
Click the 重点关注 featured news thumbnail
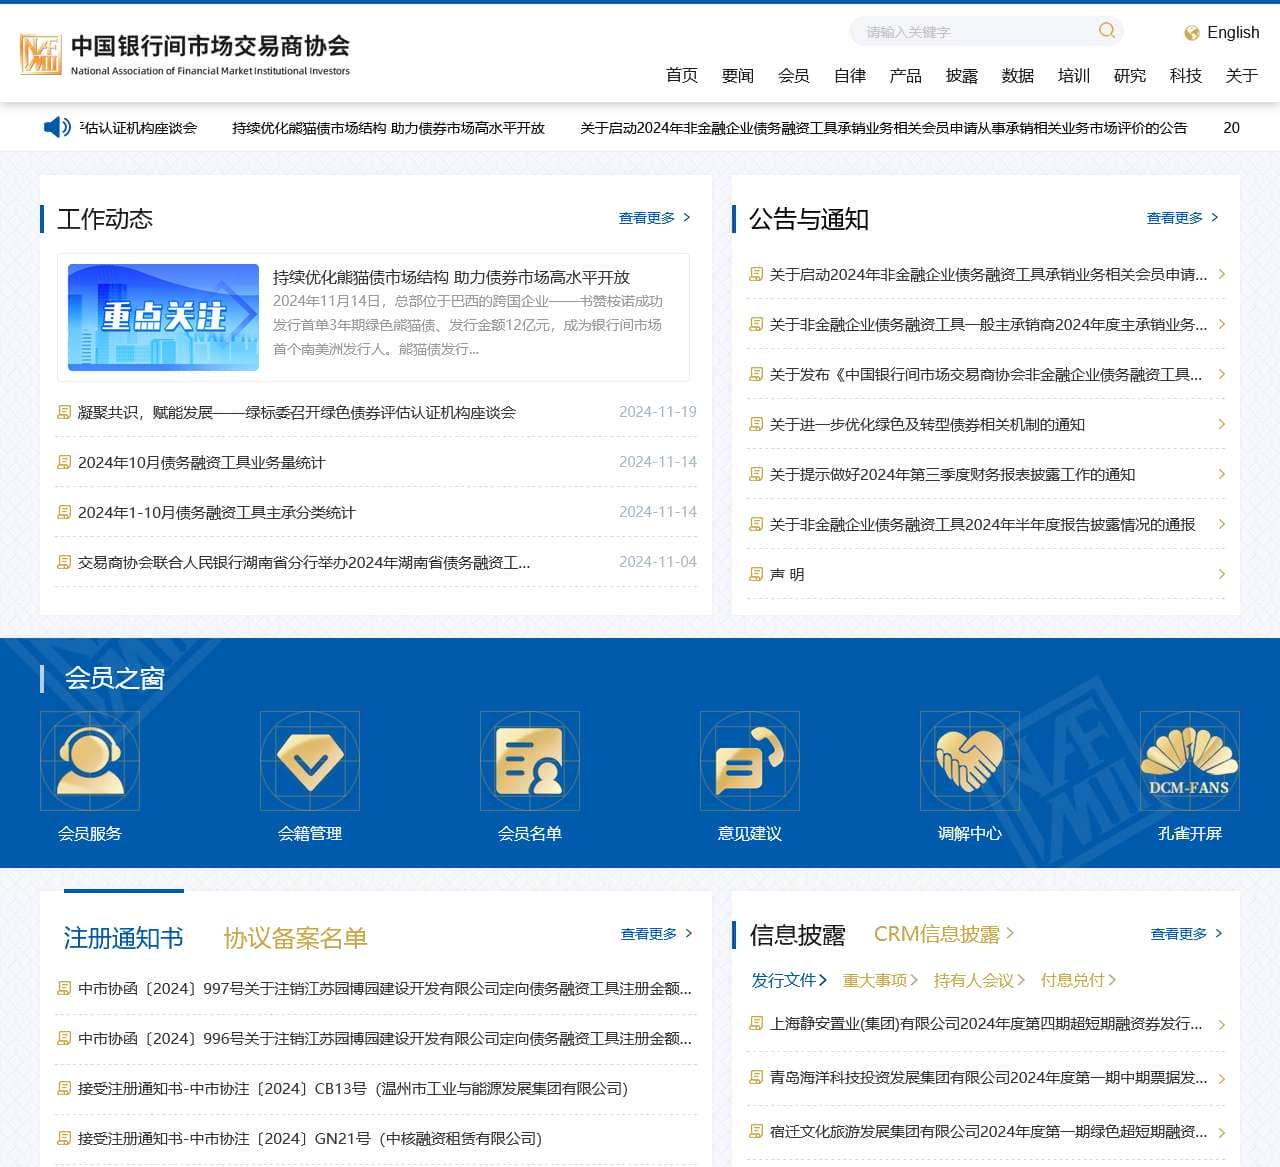point(163,318)
